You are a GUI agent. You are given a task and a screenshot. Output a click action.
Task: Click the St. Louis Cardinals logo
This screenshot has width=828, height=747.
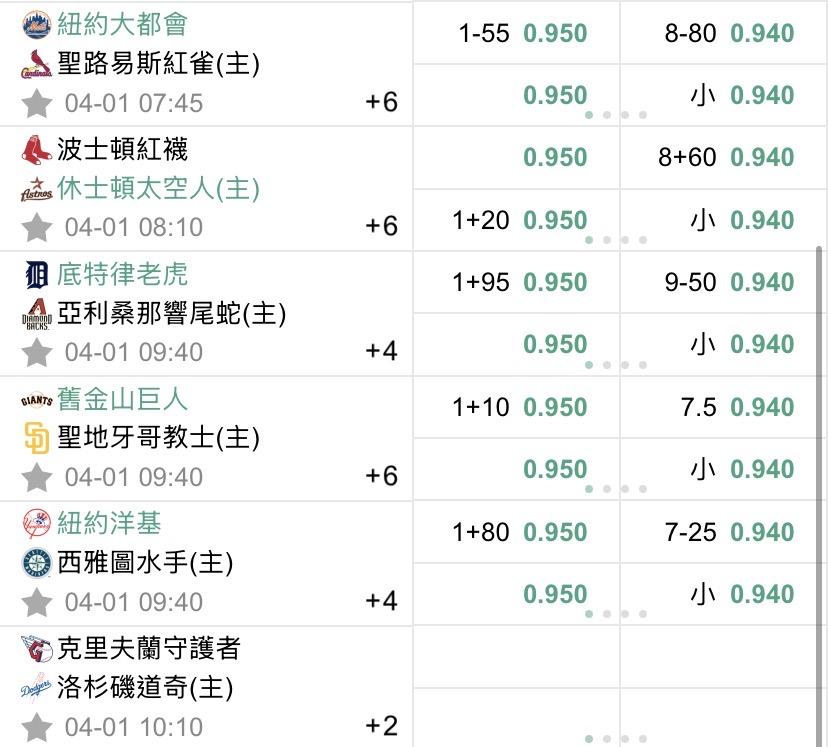point(36,66)
